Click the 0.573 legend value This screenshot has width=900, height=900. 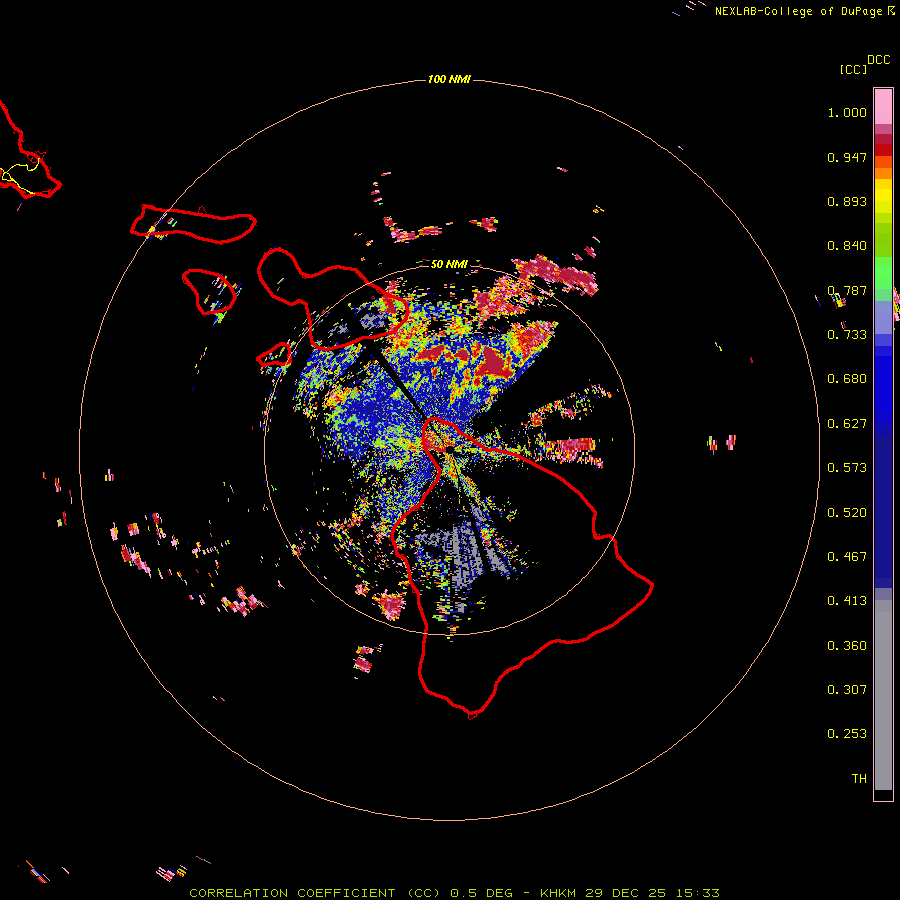847,468
